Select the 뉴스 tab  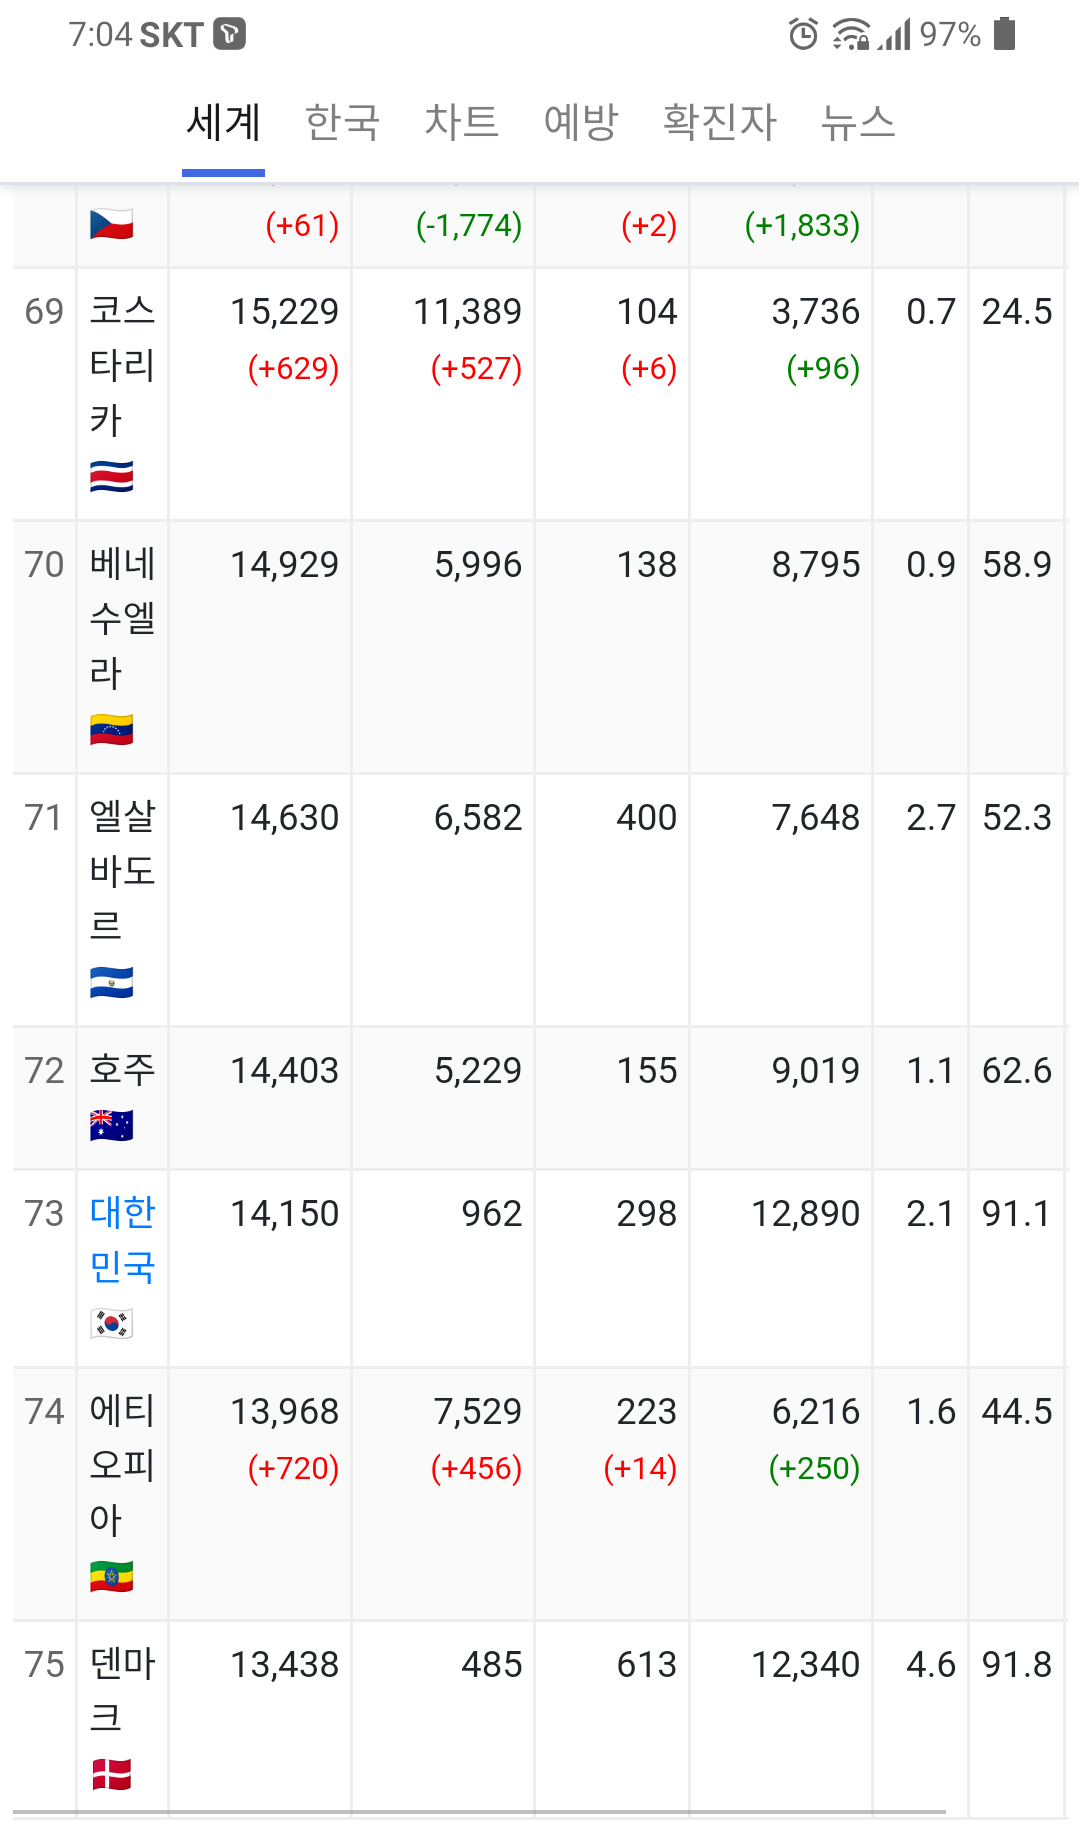point(858,123)
